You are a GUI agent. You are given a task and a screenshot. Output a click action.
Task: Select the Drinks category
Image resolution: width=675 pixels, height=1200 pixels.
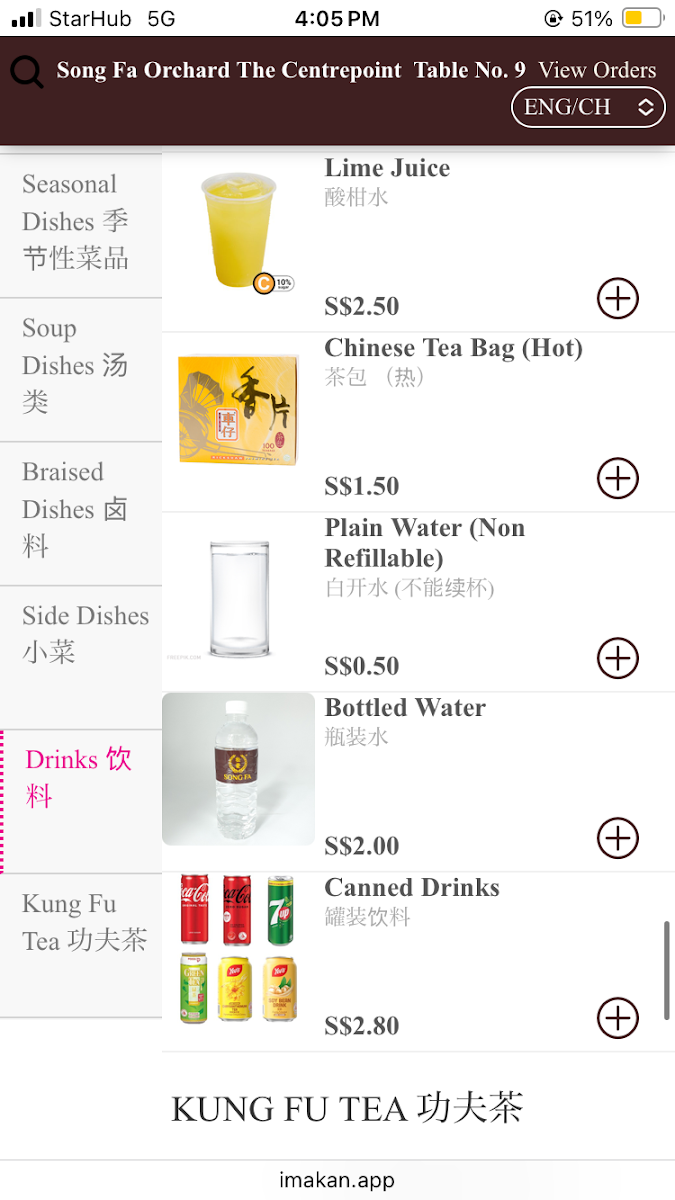click(78, 778)
